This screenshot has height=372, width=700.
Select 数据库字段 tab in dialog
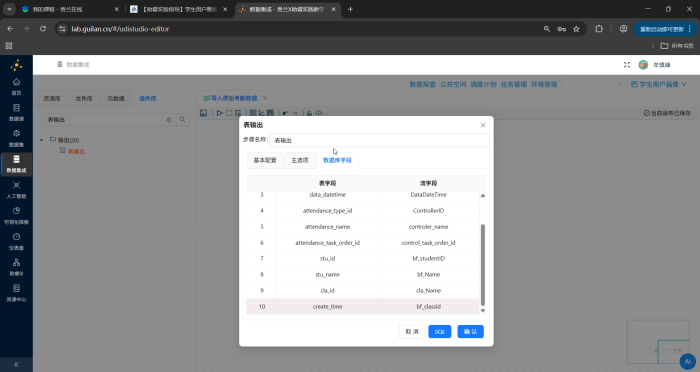coord(337,160)
